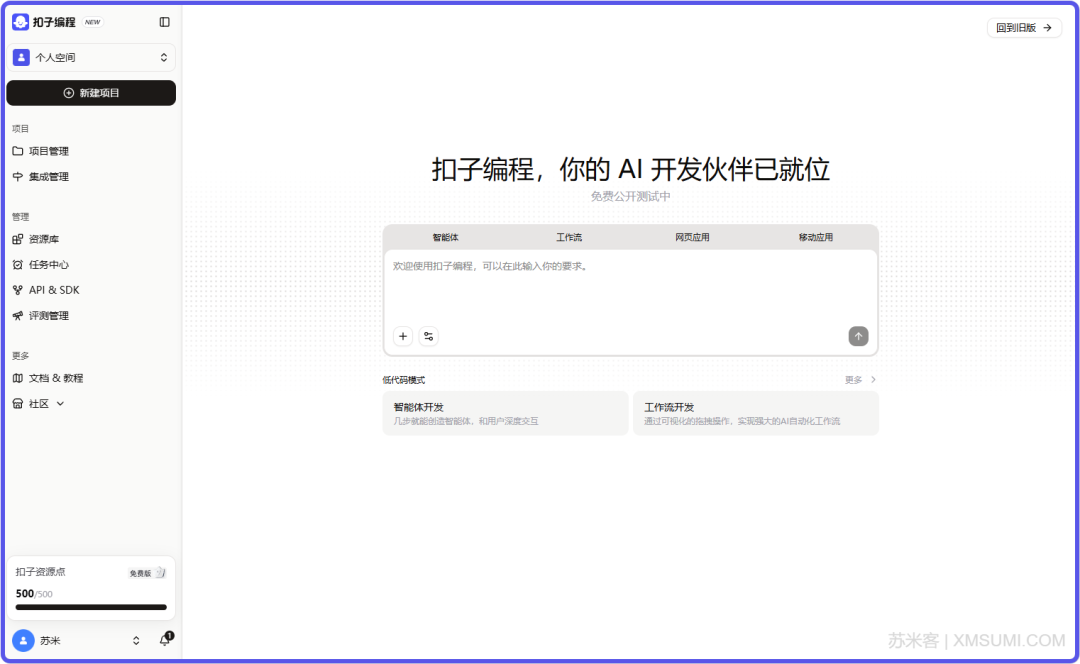Select the 工作流 tab
This screenshot has height=664, width=1080.
pos(569,237)
